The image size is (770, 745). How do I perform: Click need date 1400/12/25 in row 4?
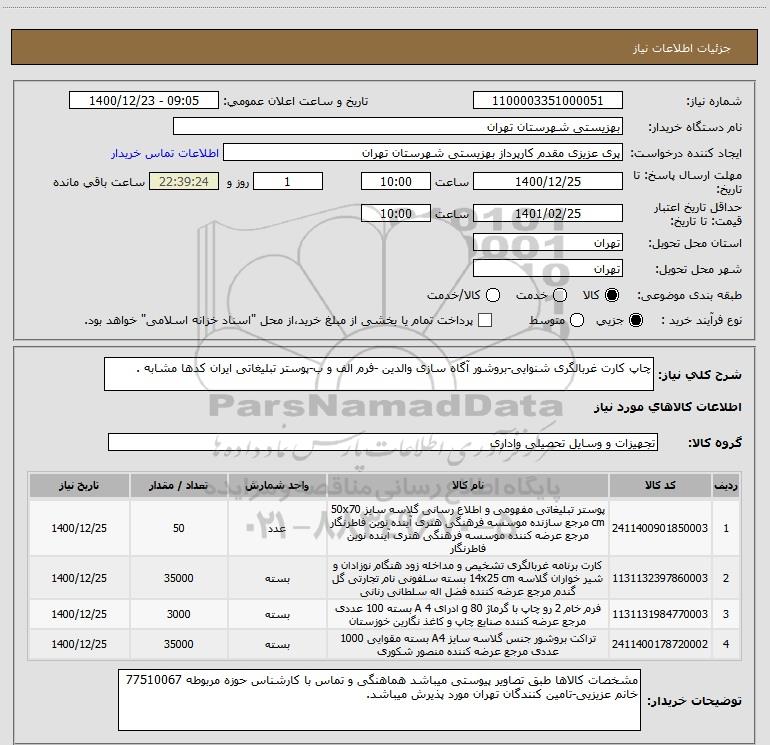click(x=79, y=644)
